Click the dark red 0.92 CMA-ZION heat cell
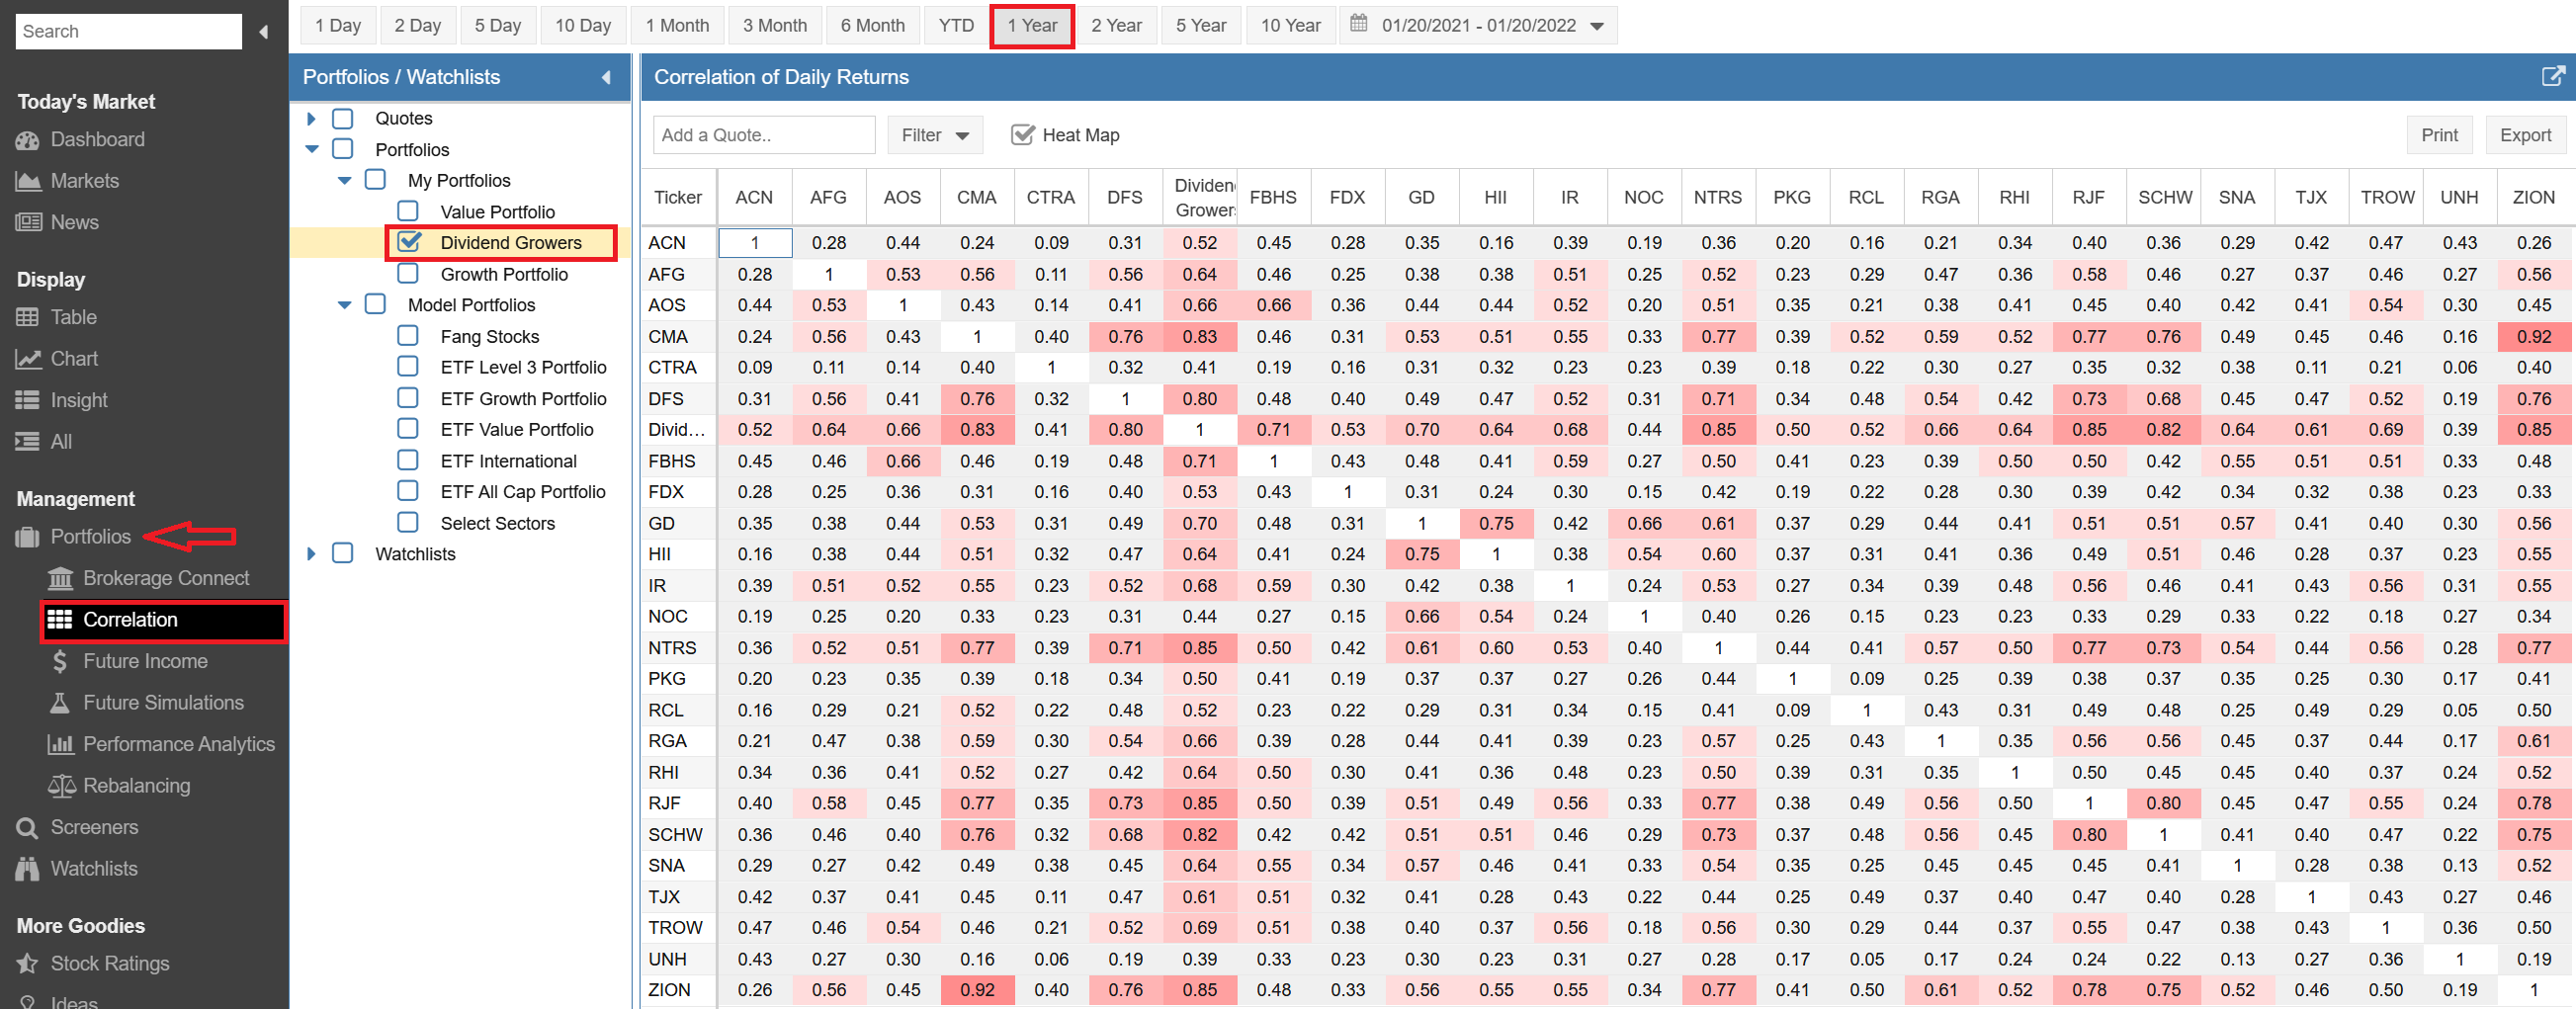Image resolution: width=2576 pixels, height=1009 pixels. [2533, 337]
